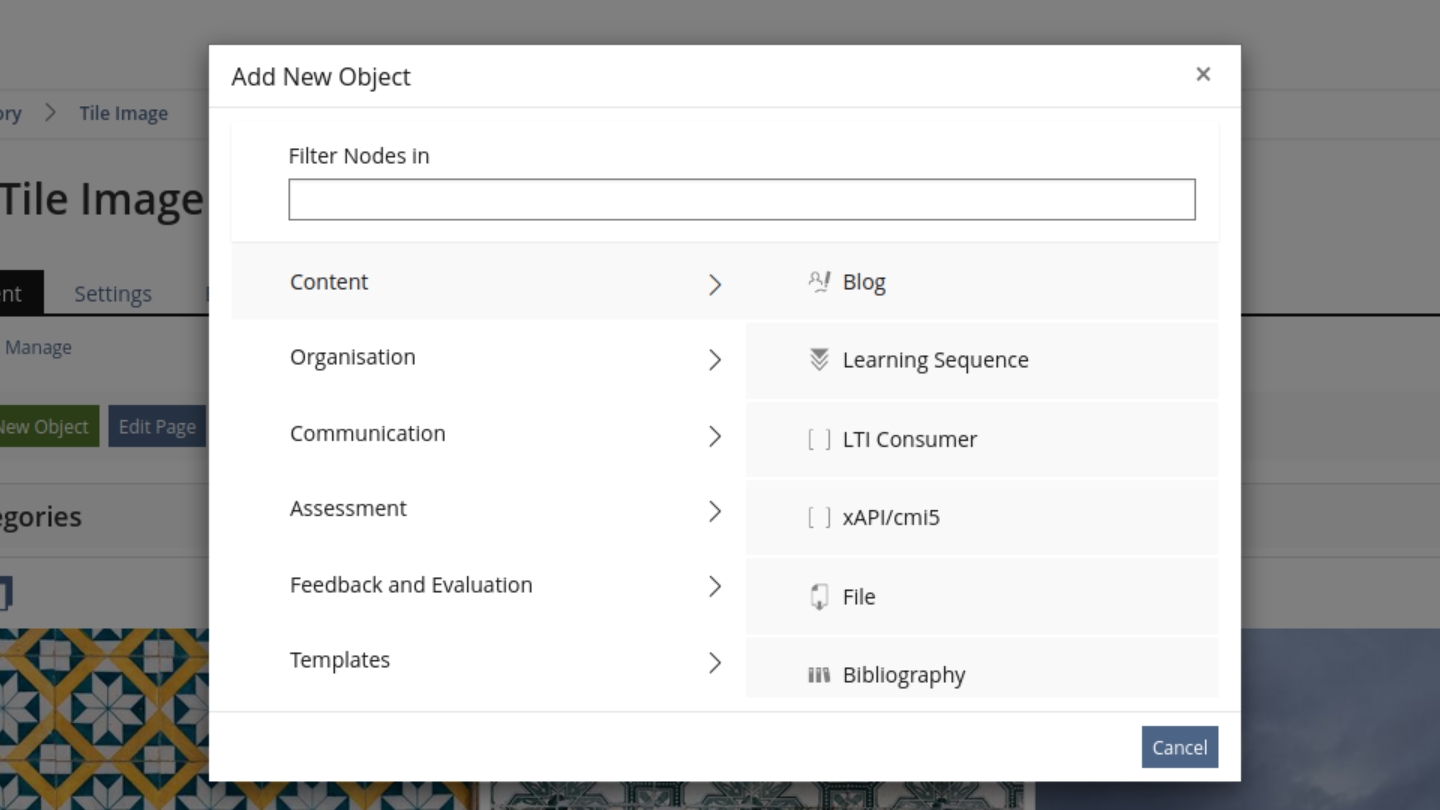
Task: Select the Blog object type
Action: point(863,282)
